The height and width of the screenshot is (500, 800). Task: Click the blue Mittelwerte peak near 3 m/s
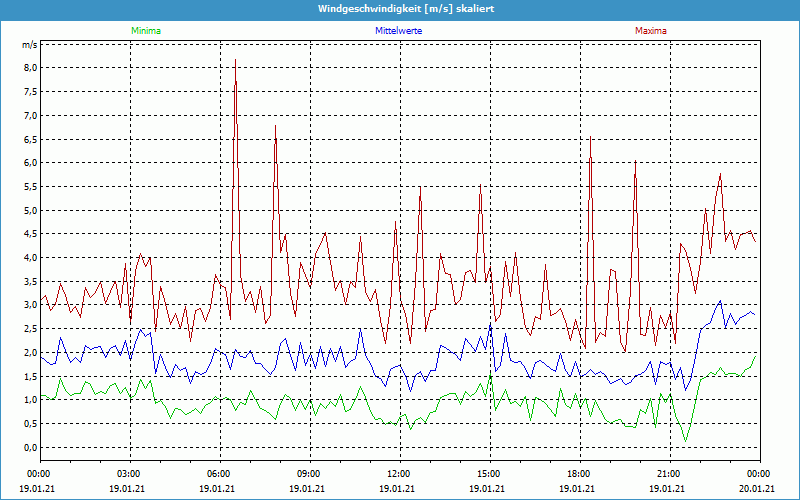click(720, 301)
